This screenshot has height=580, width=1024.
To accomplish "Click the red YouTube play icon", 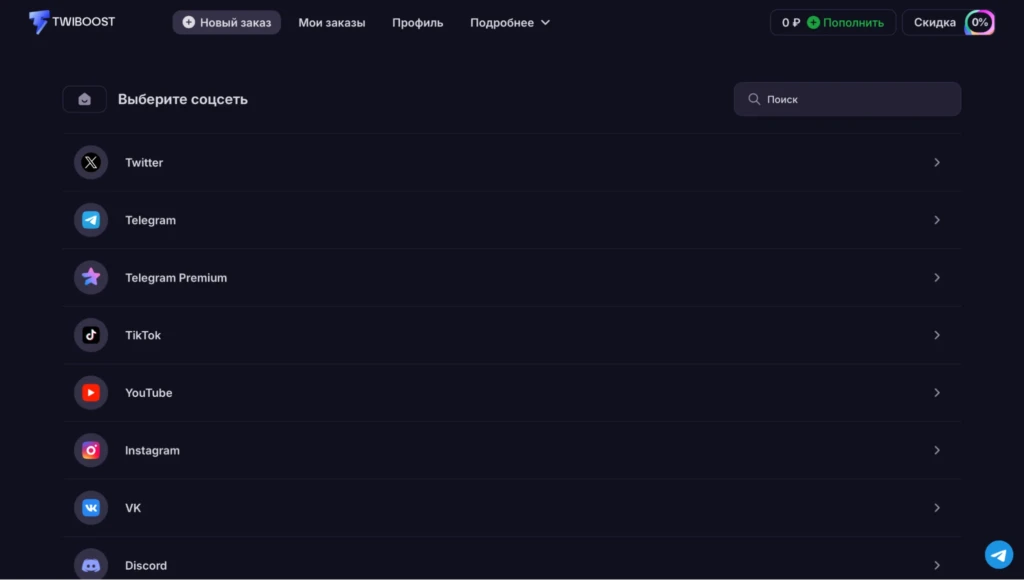I will click(91, 393).
